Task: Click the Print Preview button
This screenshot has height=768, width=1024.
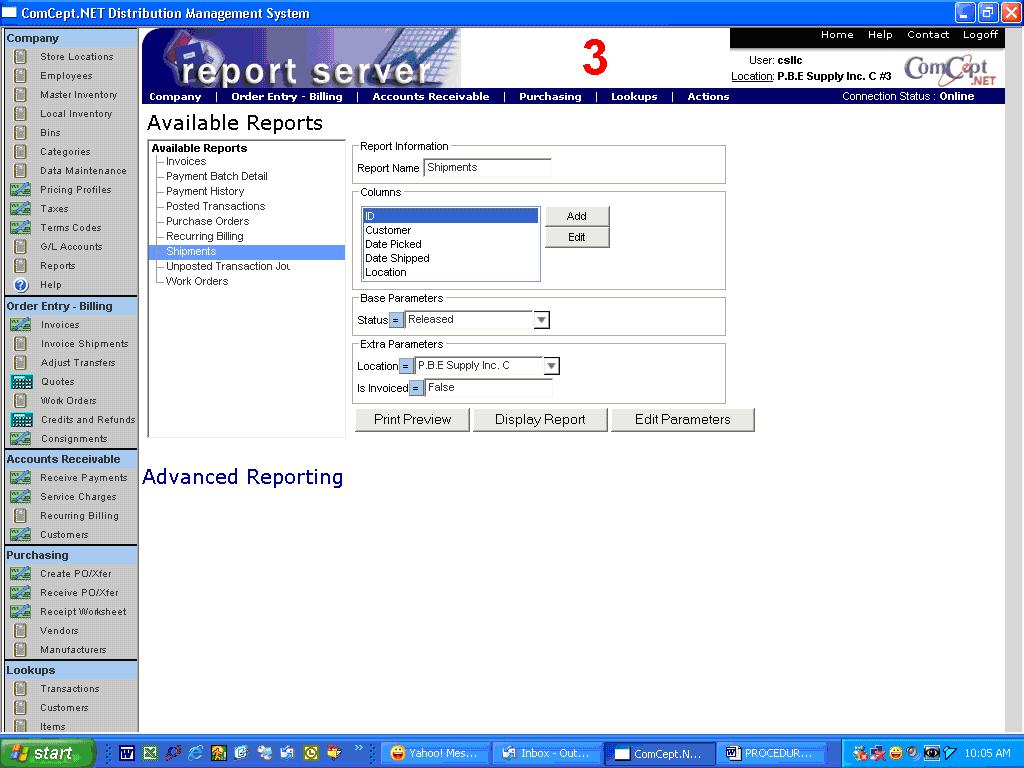Action: tap(412, 420)
